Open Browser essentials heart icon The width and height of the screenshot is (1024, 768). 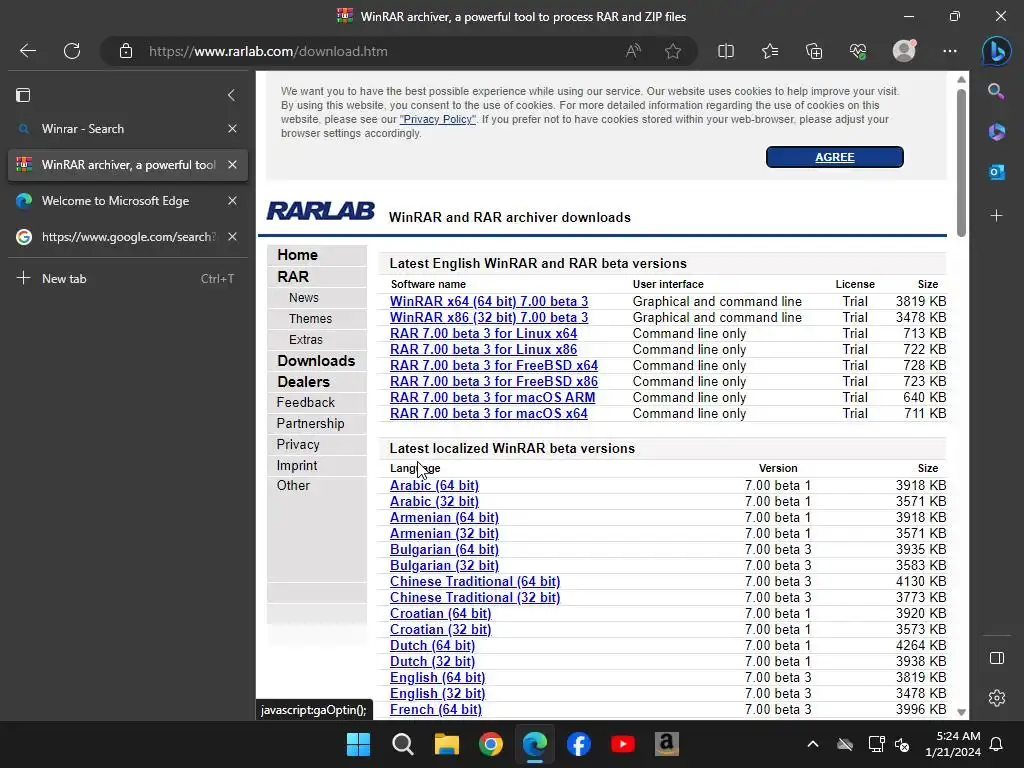coord(858,51)
